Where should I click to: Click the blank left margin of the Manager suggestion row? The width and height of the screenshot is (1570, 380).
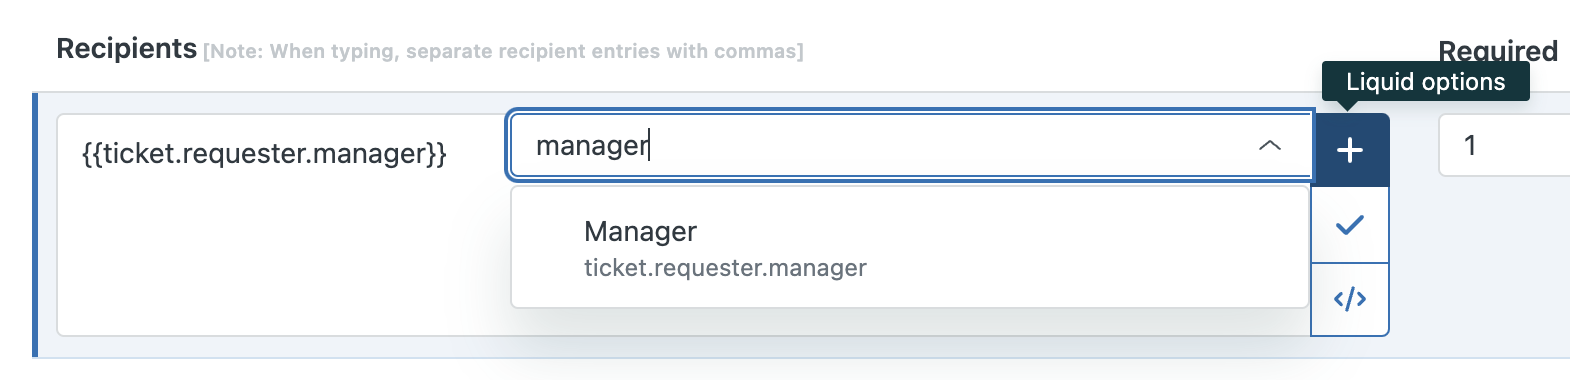click(547, 248)
